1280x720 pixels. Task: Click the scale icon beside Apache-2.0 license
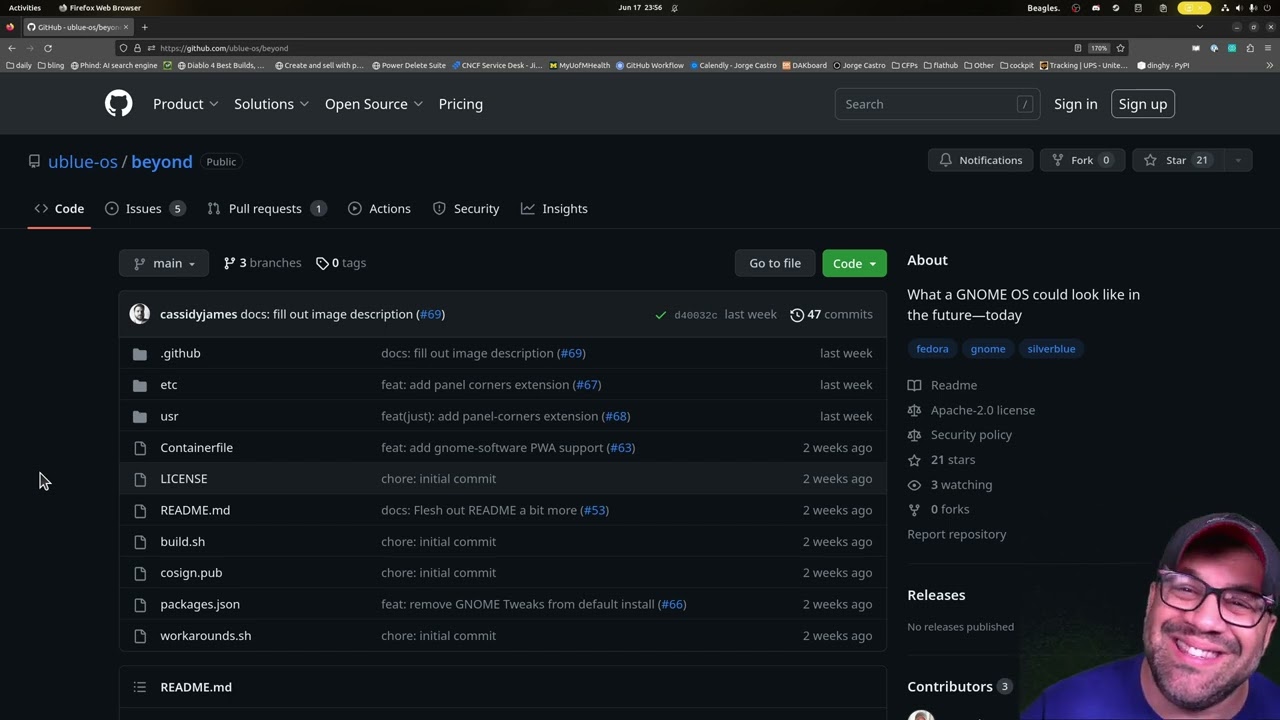[x=914, y=410]
